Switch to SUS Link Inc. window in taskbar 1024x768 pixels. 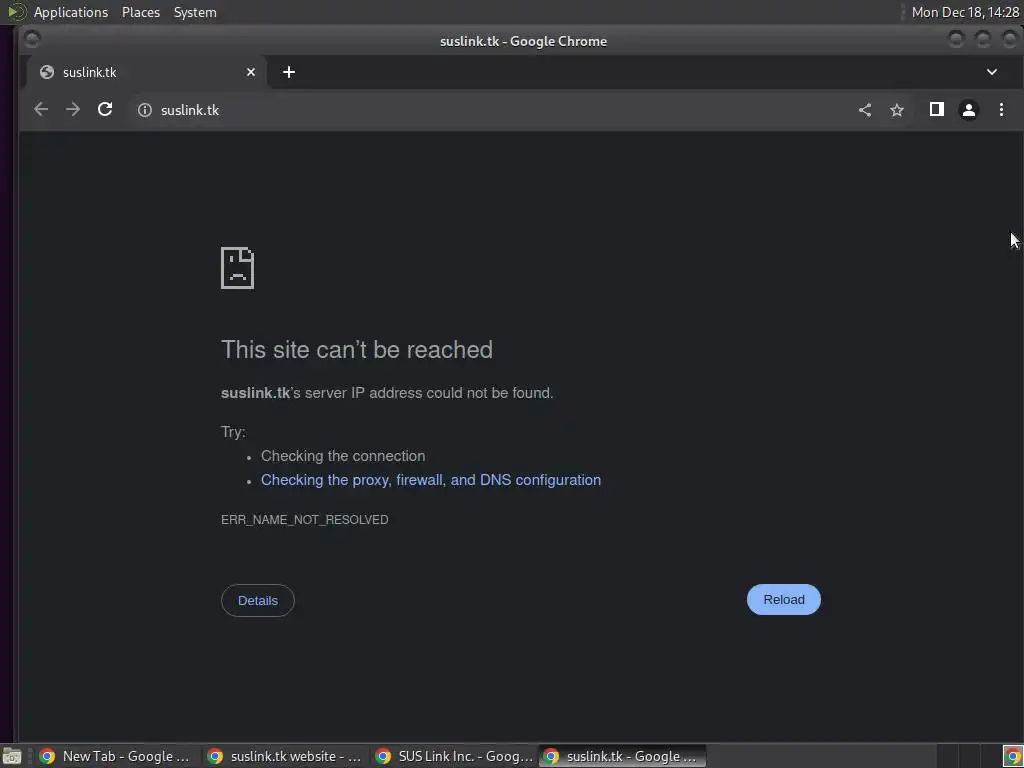[454, 756]
